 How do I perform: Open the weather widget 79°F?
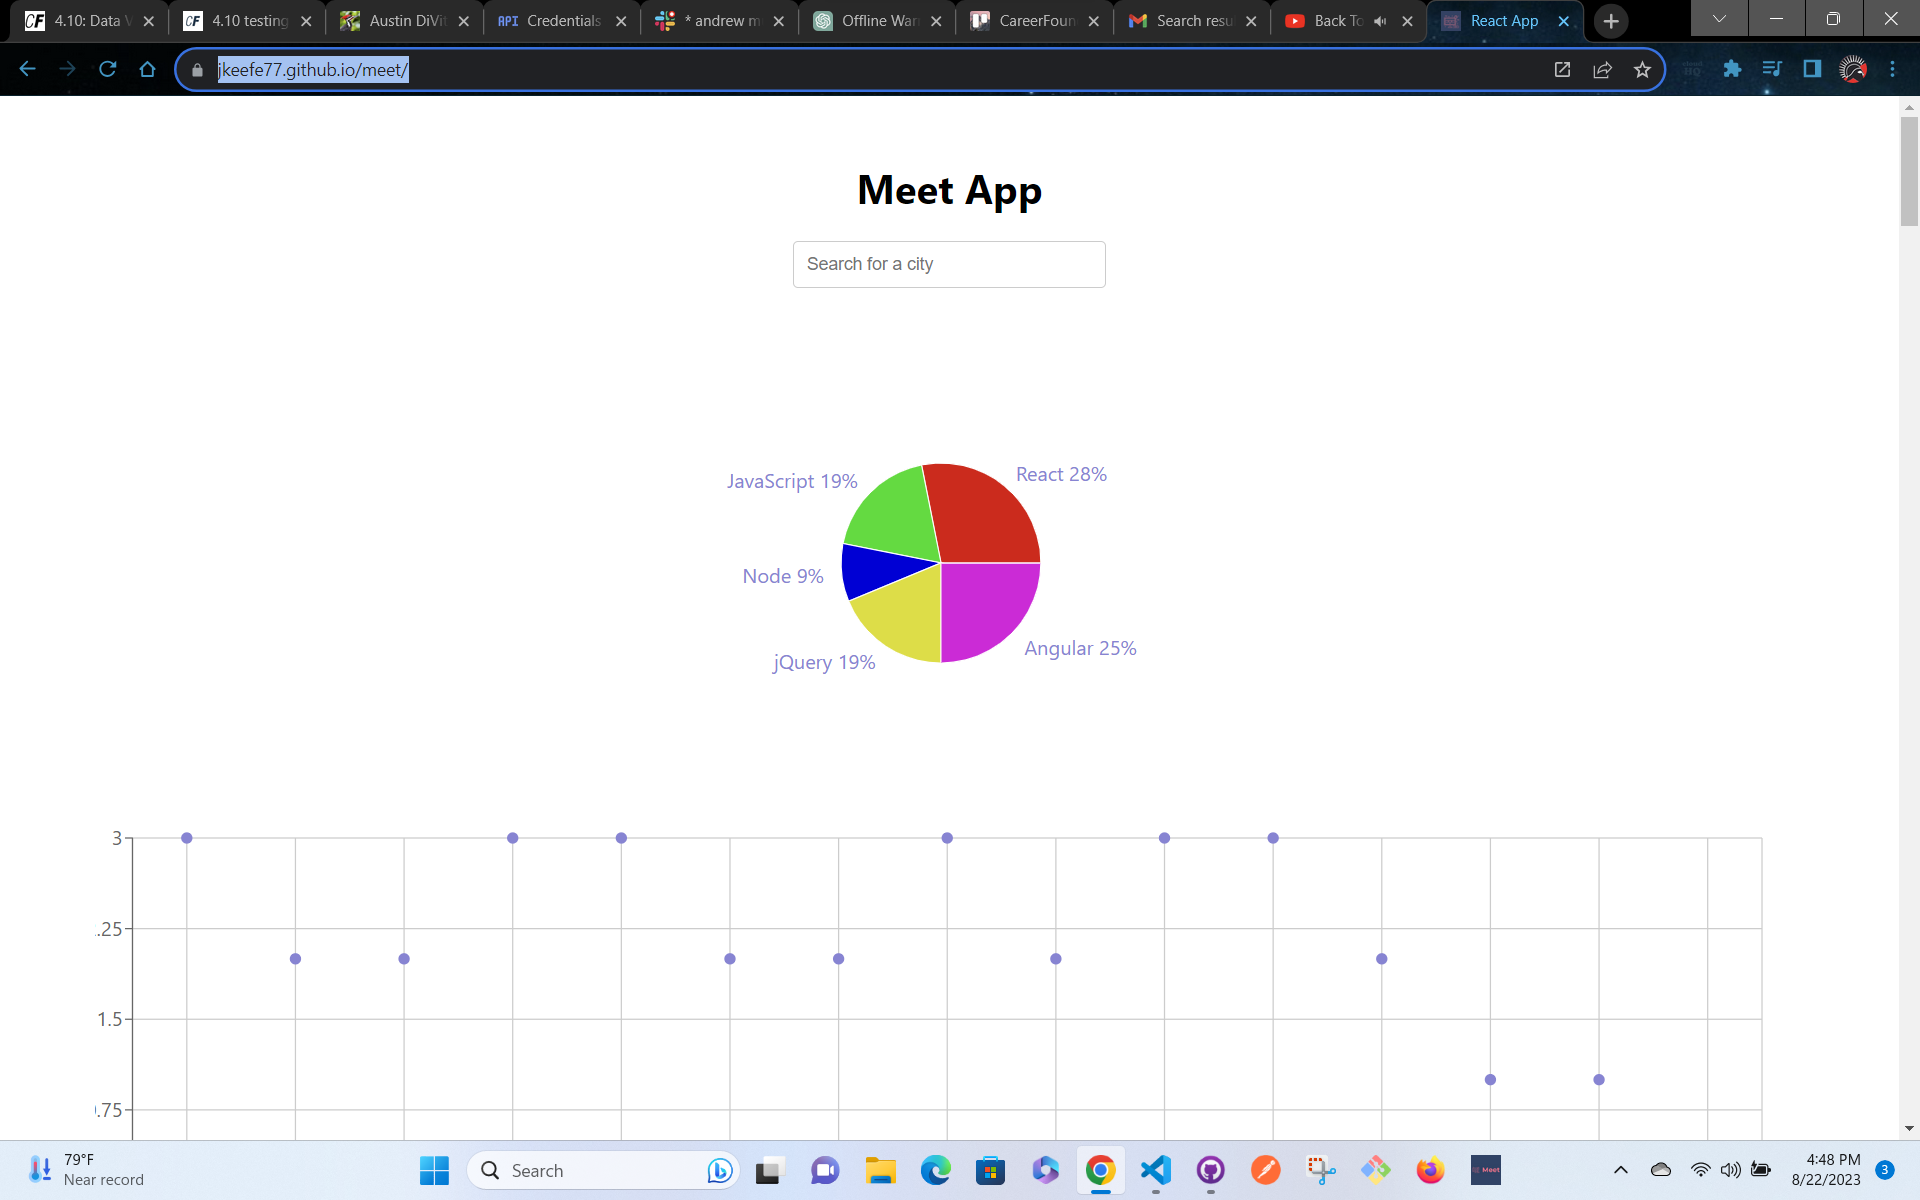point(86,1170)
